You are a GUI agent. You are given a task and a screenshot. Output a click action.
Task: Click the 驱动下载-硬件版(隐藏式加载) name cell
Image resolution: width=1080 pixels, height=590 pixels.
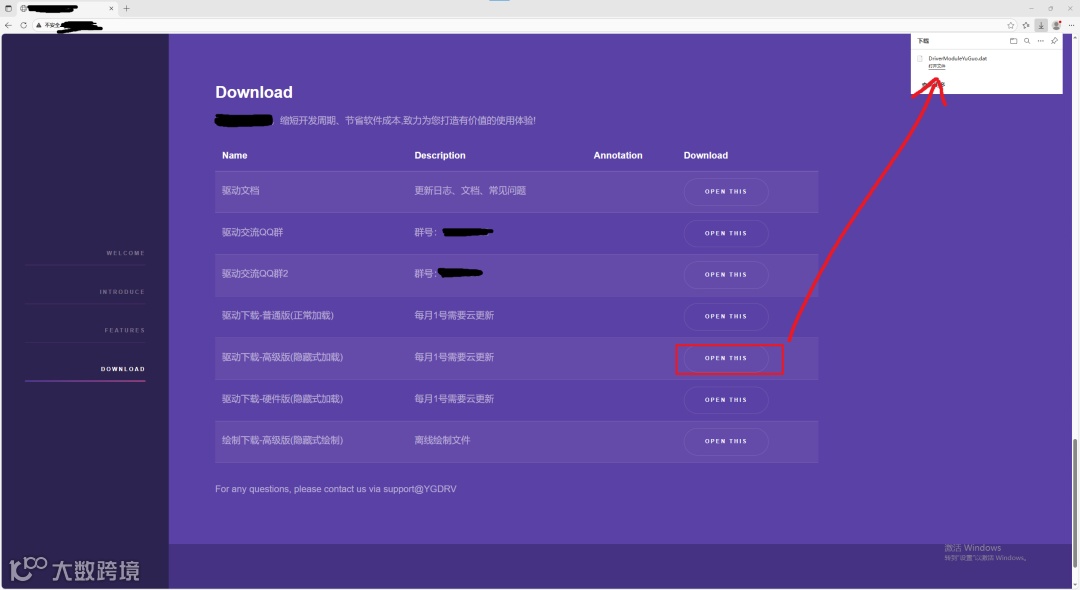(x=282, y=399)
